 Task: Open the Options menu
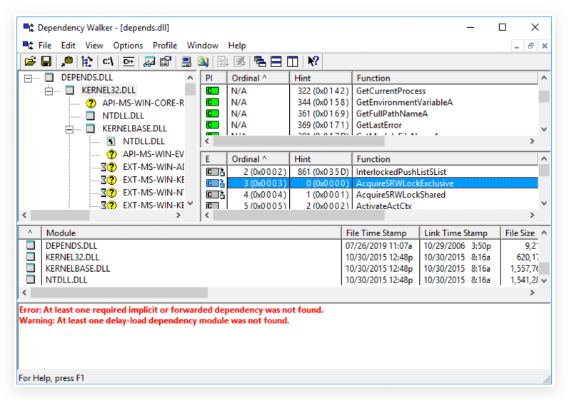(x=128, y=45)
